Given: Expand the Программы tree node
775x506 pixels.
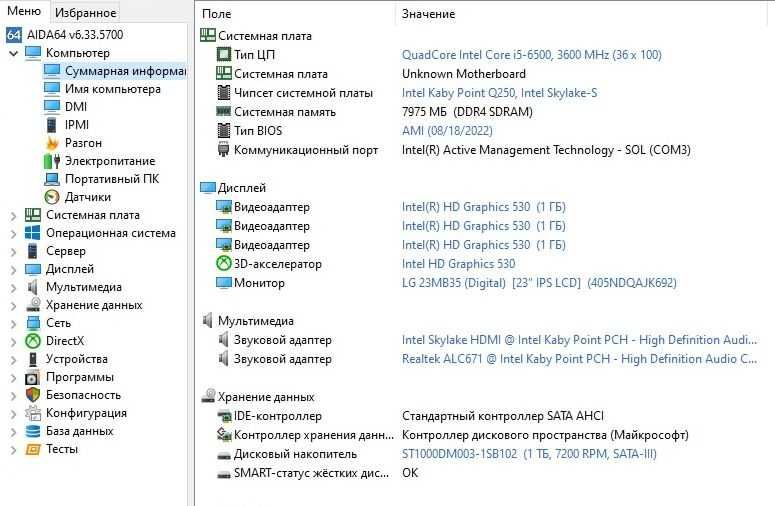Looking at the screenshot, I should pyautogui.click(x=13, y=378).
